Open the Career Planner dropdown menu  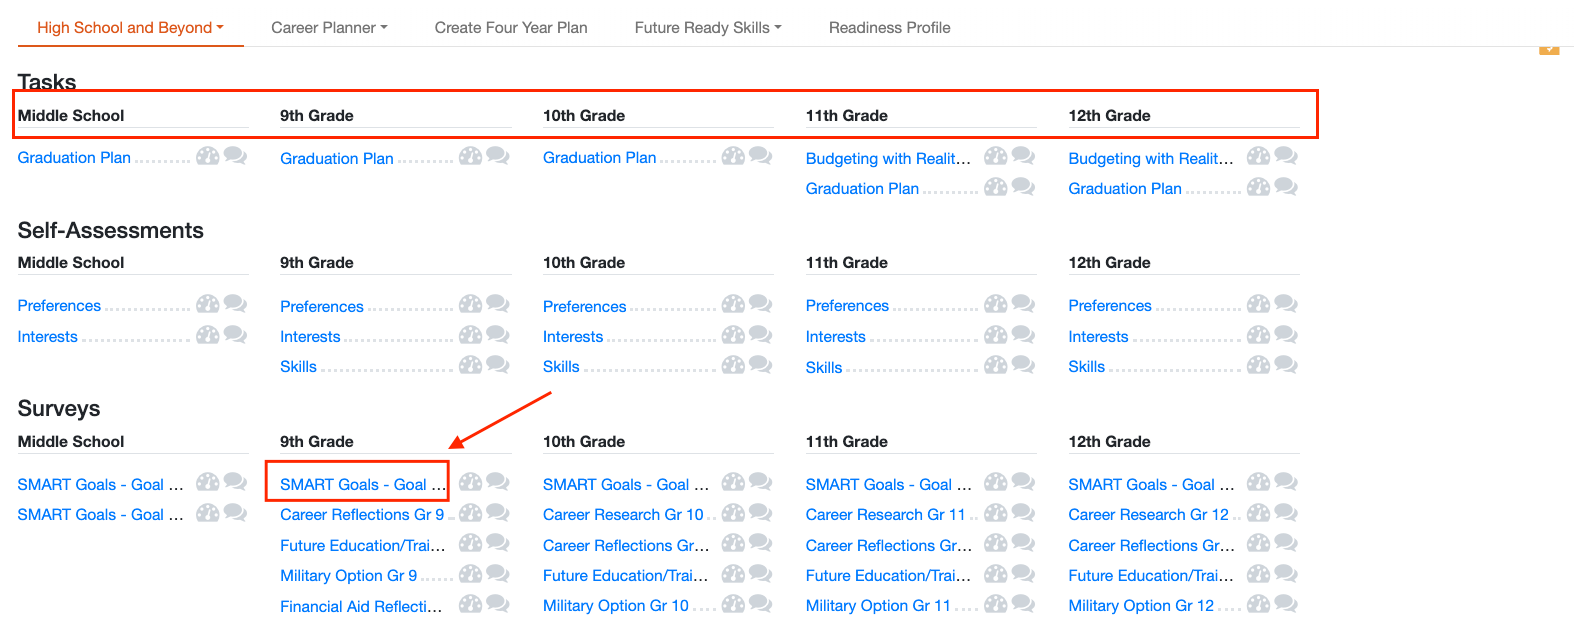[329, 28]
